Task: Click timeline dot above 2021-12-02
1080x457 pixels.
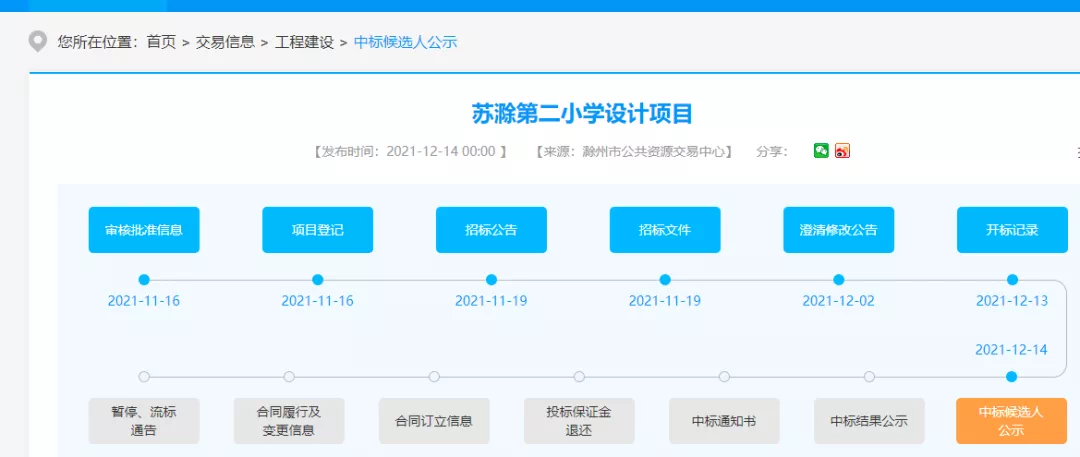Action: click(838, 280)
